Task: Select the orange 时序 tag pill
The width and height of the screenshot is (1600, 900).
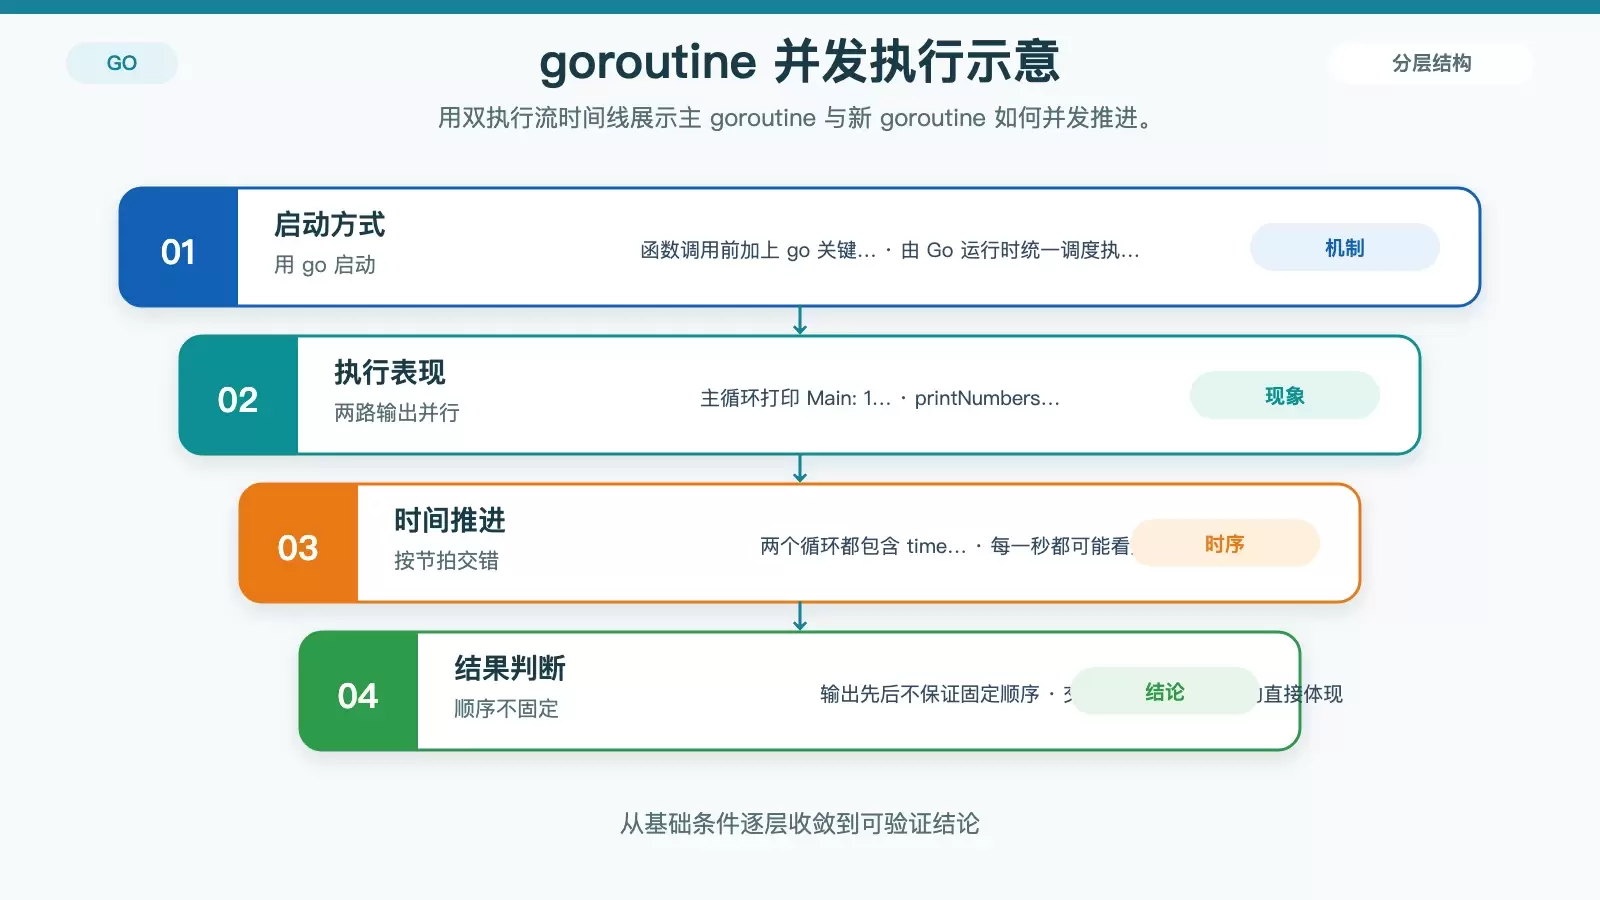Action: point(1224,543)
